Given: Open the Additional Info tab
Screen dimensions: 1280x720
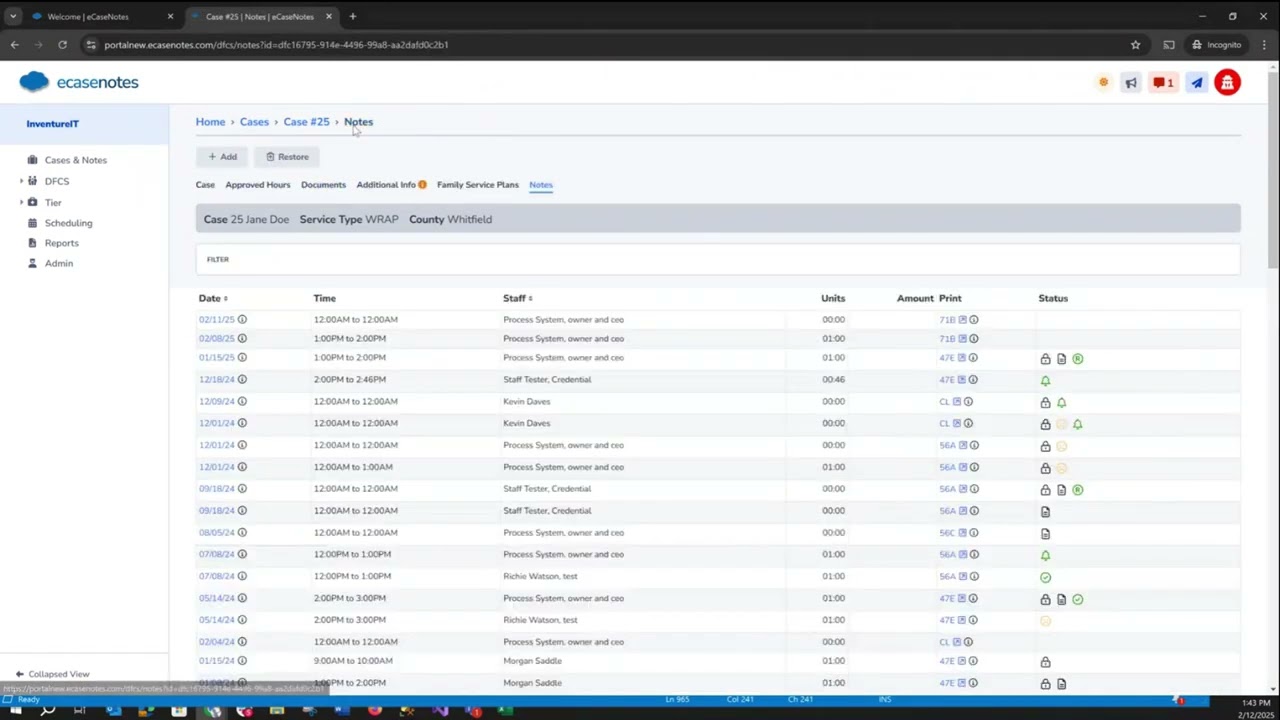Looking at the screenshot, I should coord(386,185).
